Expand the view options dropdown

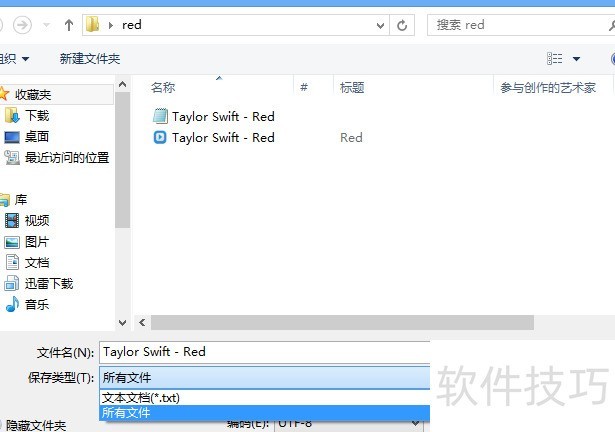(x=577, y=60)
